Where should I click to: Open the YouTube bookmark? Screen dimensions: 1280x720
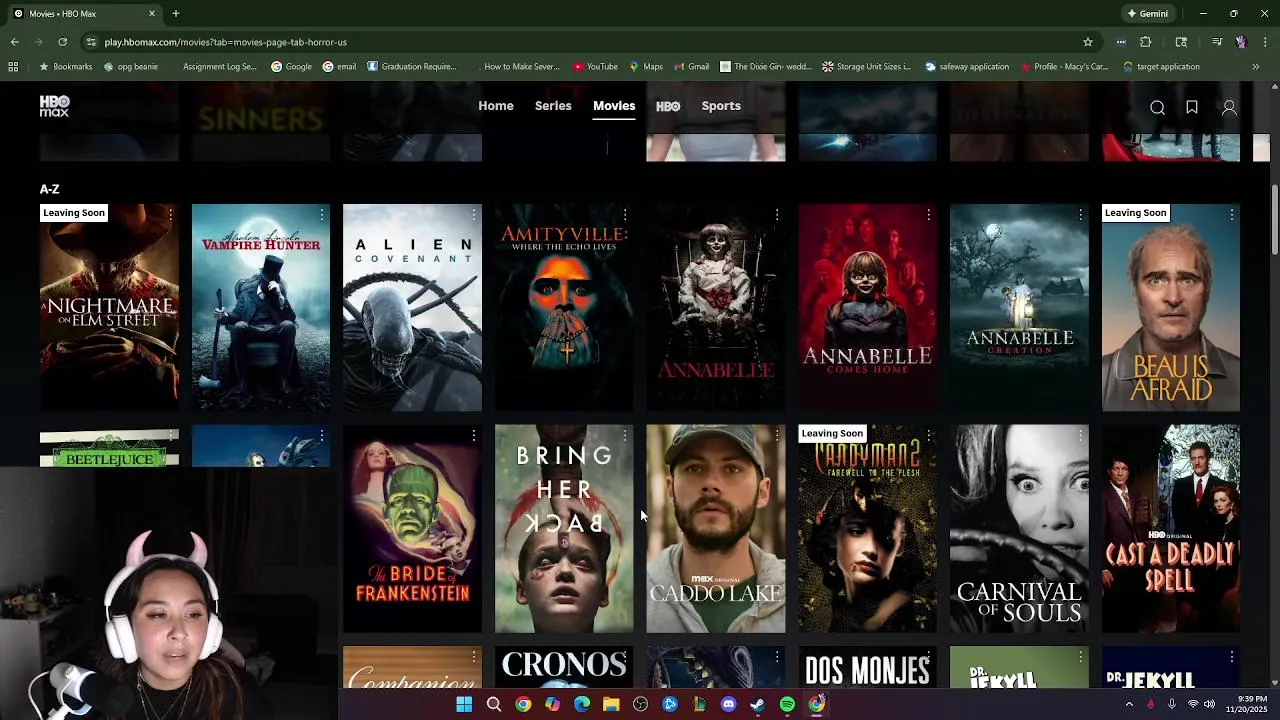click(x=596, y=67)
